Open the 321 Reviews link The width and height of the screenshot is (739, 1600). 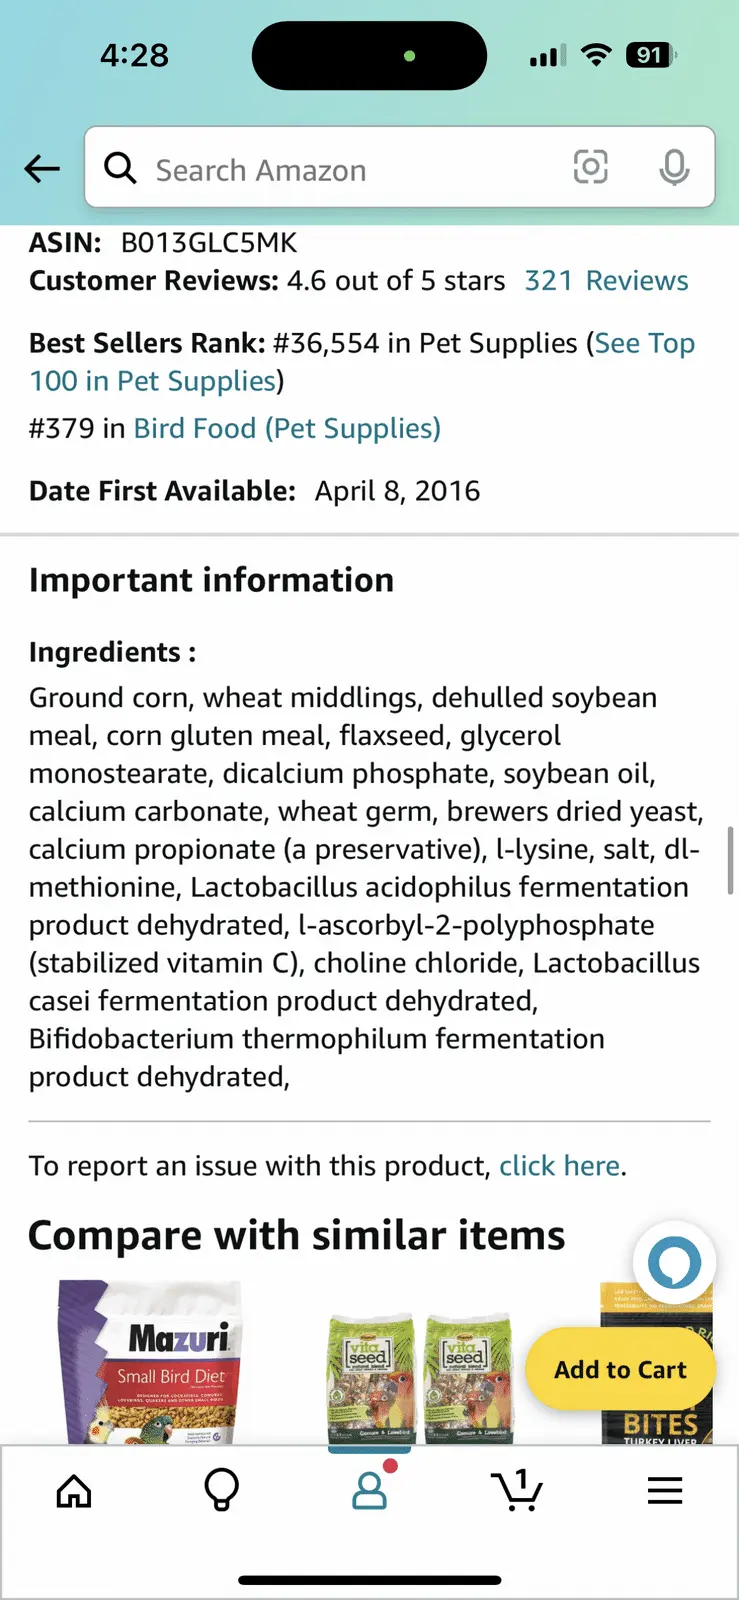[x=606, y=281]
